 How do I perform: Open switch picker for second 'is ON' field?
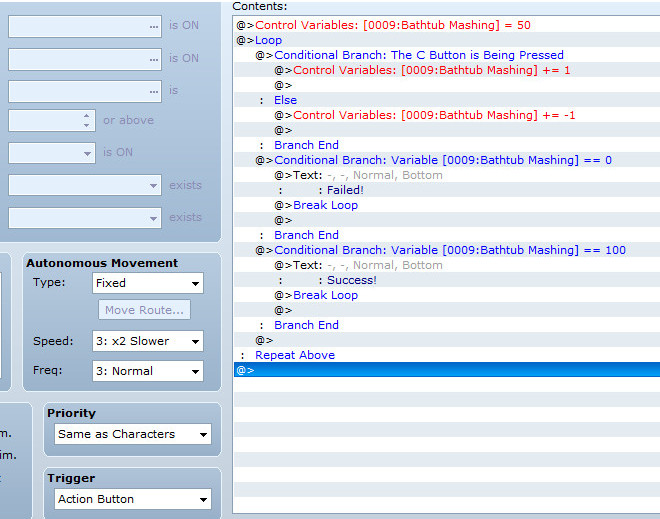pos(154,59)
